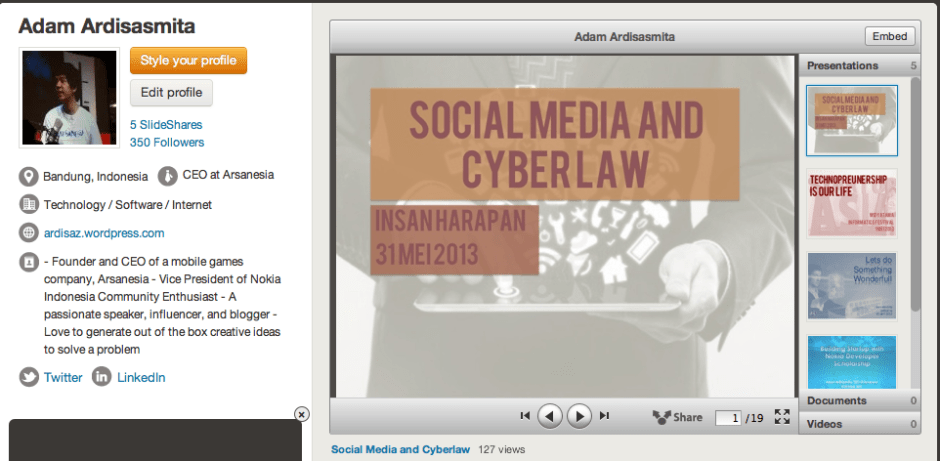The image size is (940, 461).
Task: Click the globe website icon
Action: 28,233
